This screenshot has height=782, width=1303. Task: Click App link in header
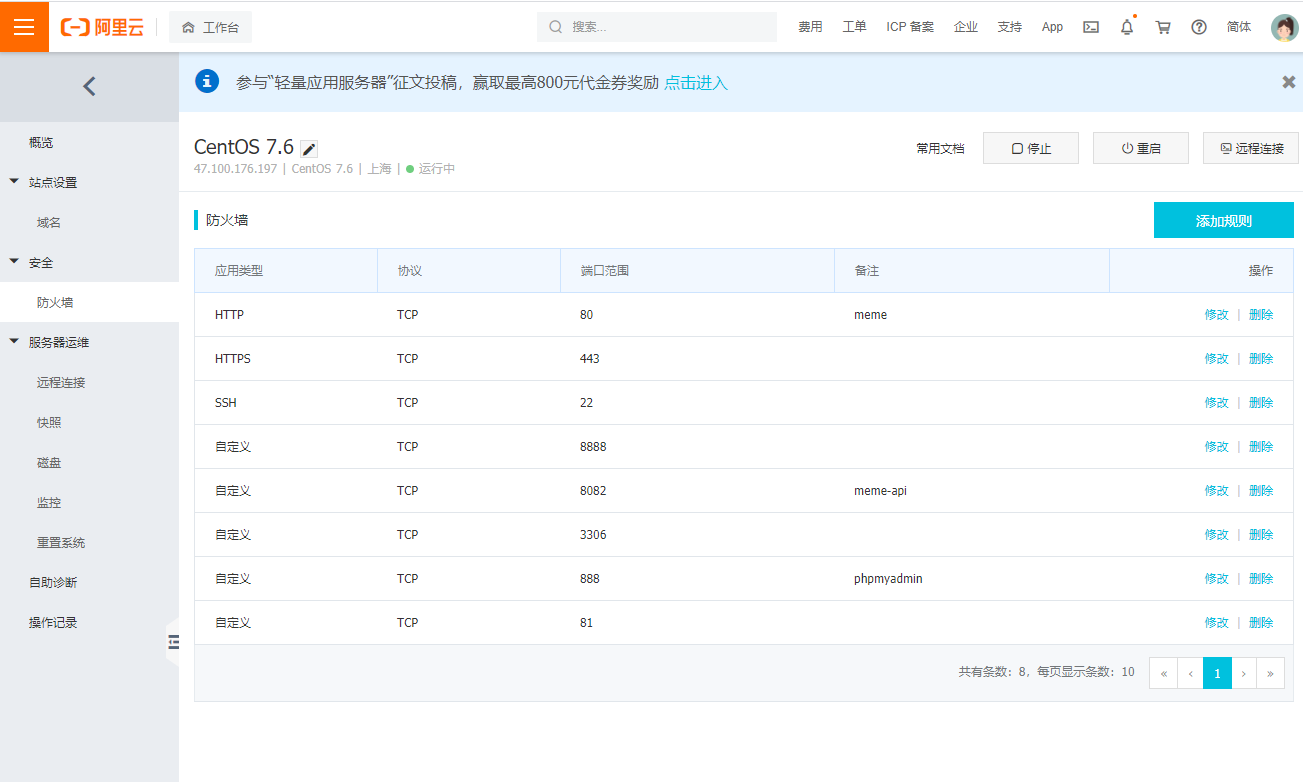[1052, 27]
